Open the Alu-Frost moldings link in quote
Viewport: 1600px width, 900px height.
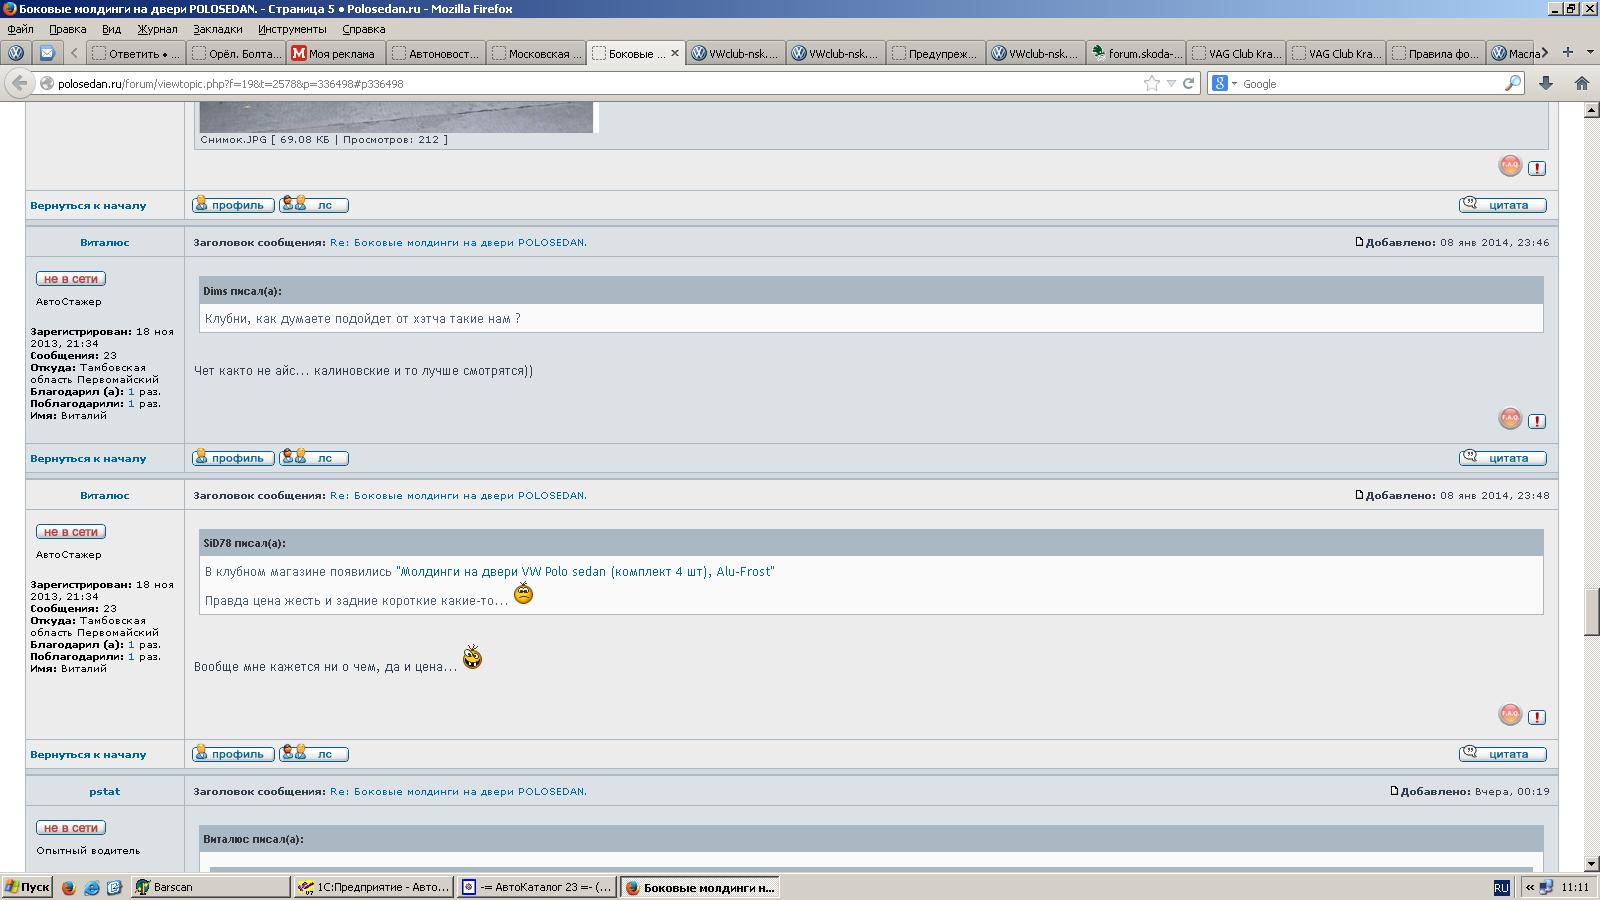585,572
